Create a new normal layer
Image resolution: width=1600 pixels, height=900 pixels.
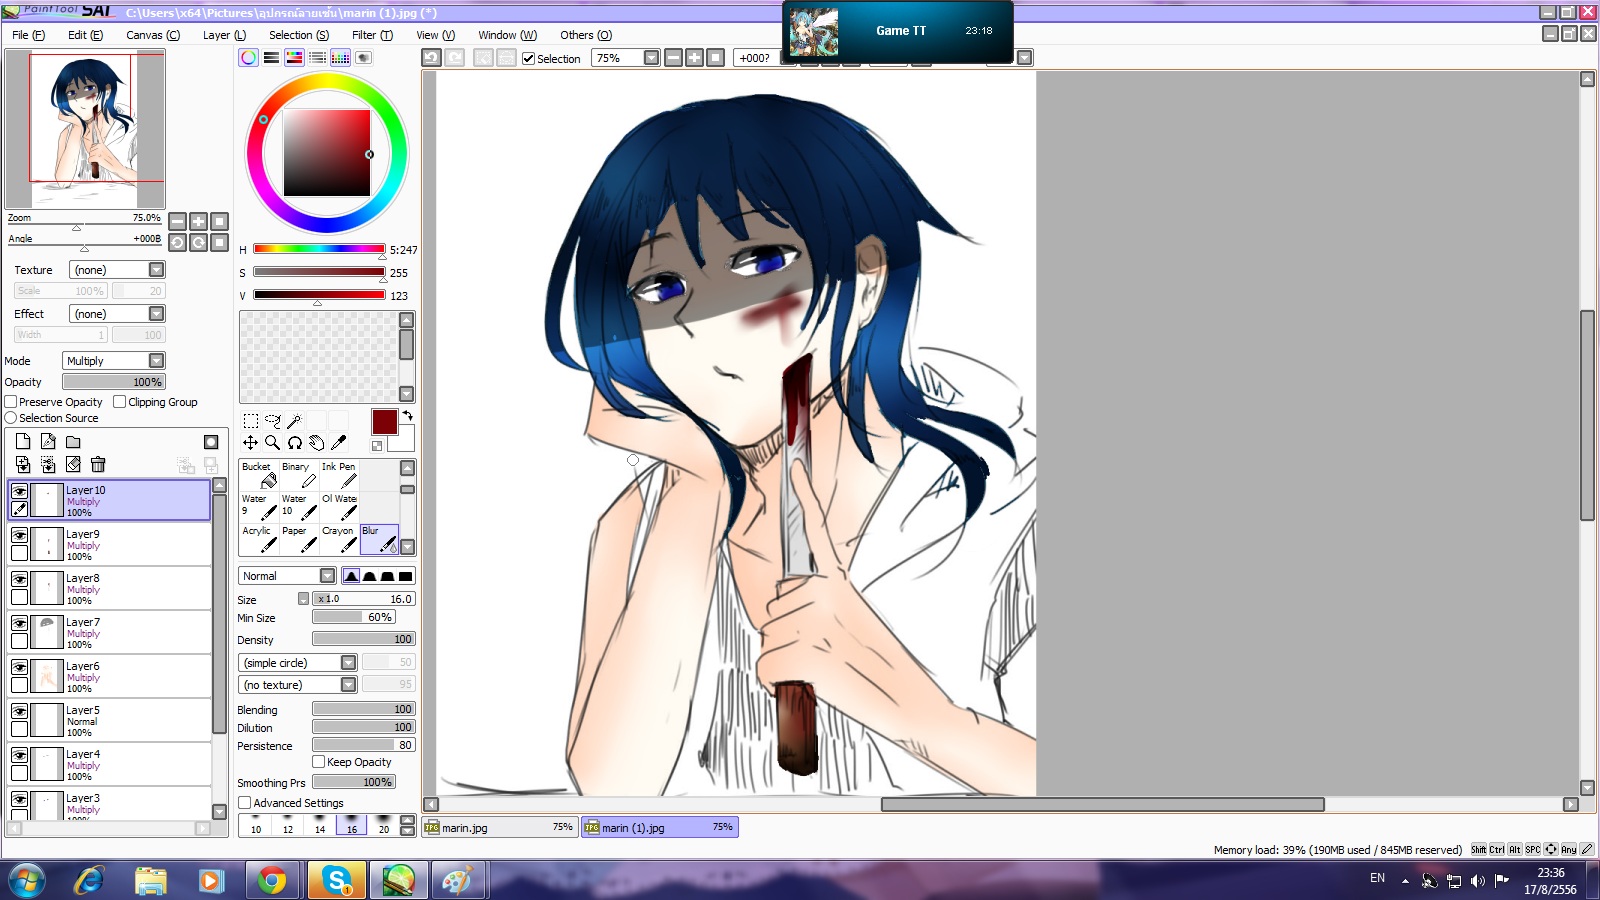pos(23,442)
